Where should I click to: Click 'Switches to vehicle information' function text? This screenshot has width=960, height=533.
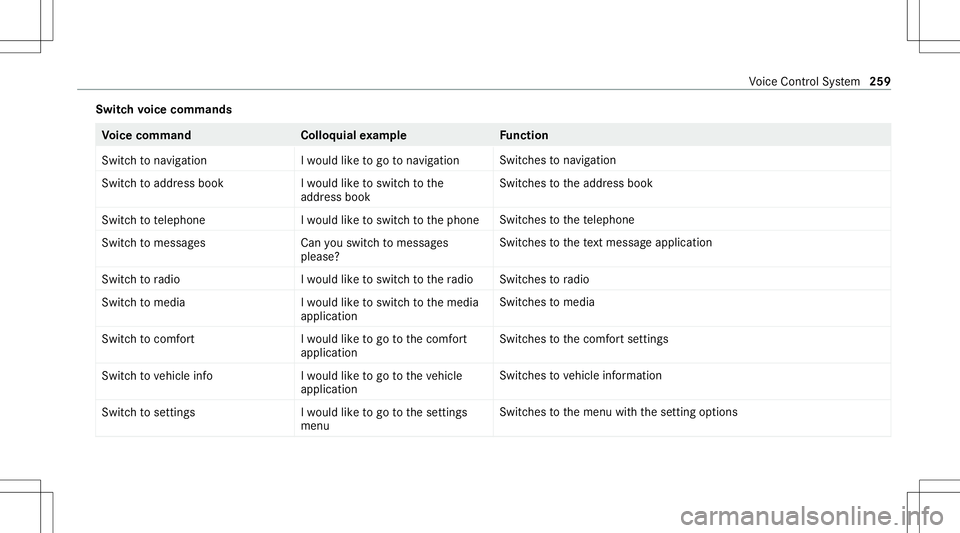click(580, 375)
